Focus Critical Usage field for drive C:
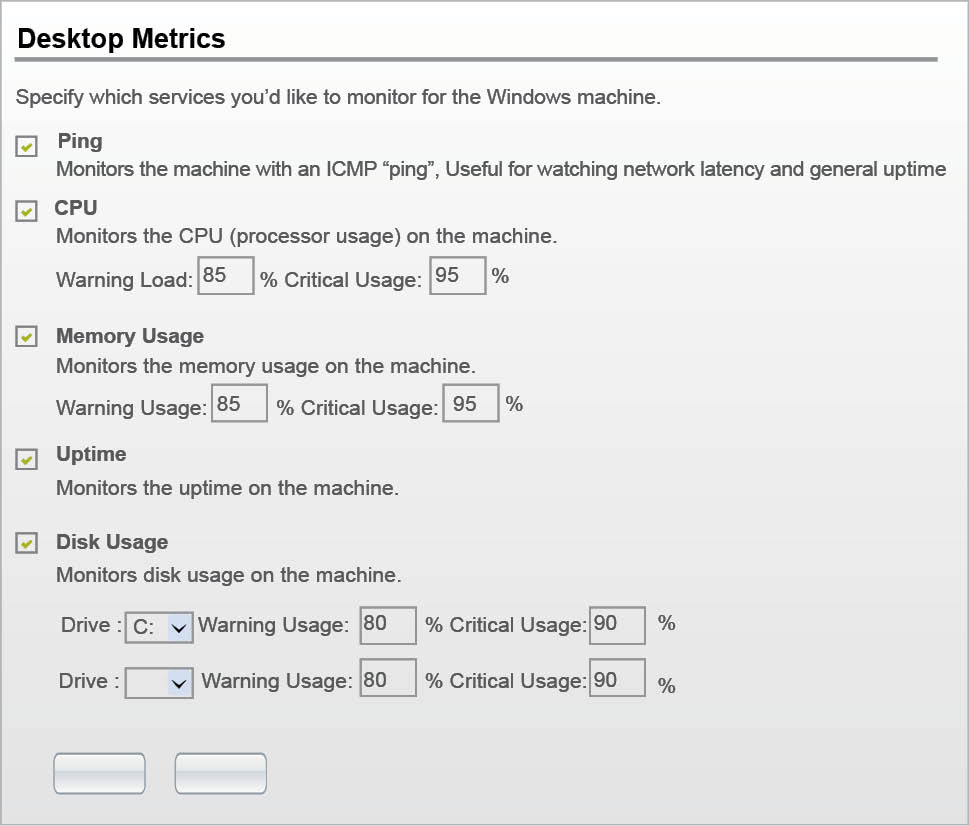The image size is (969, 826). [x=617, y=625]
